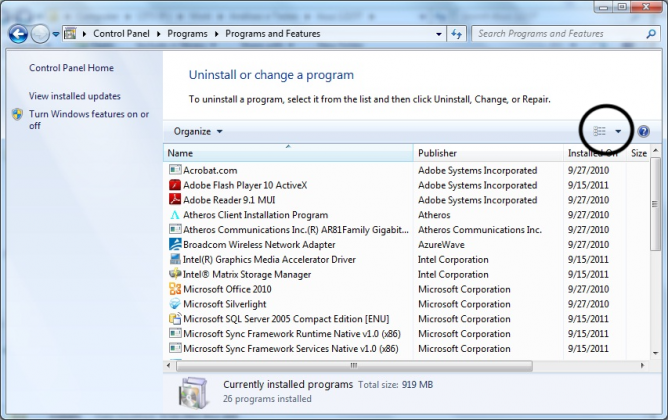Viewport: 668px width, 420px height.
Task: Click the Atheros Client Installation icon
Action: click(x=175, y=215)
